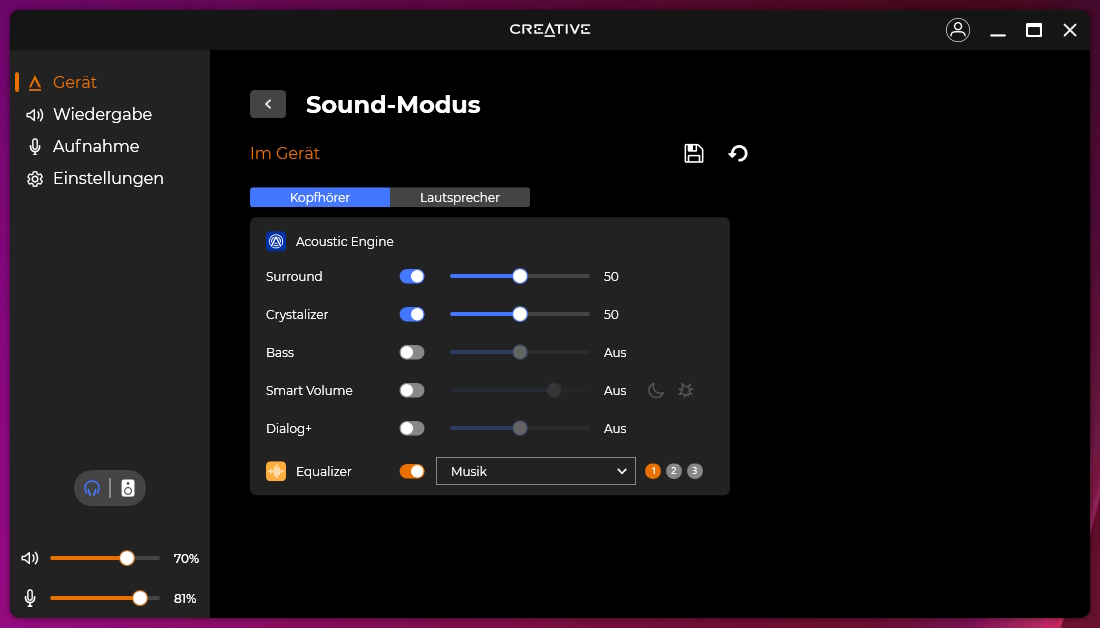Select the Night mode moon icon
Viewport: 1100px width, 628px height.
pyautogui.click(x=655, y=390)
